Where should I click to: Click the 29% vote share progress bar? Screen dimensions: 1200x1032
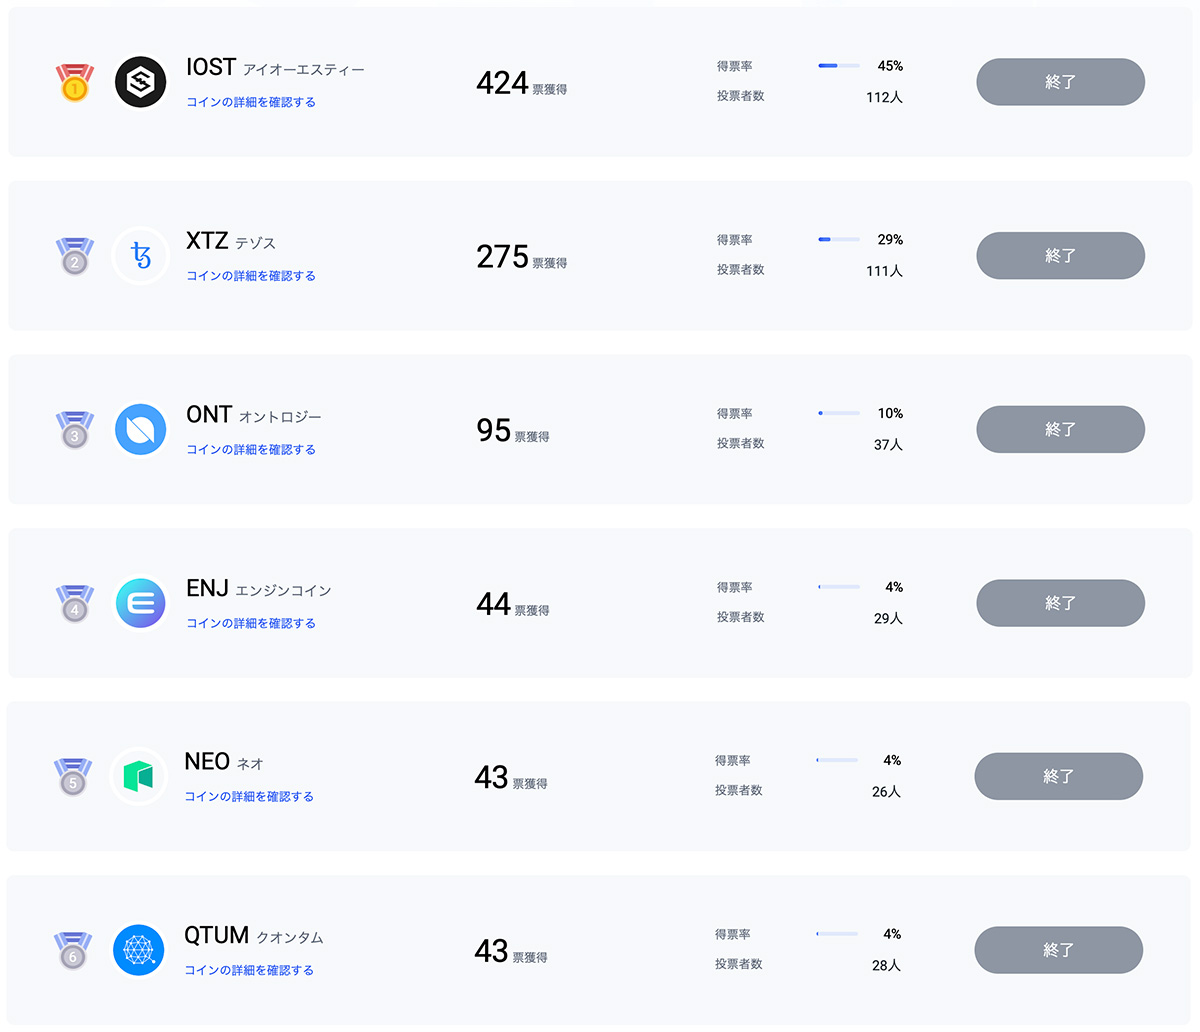pyautogui.click(x=839, y=240)
